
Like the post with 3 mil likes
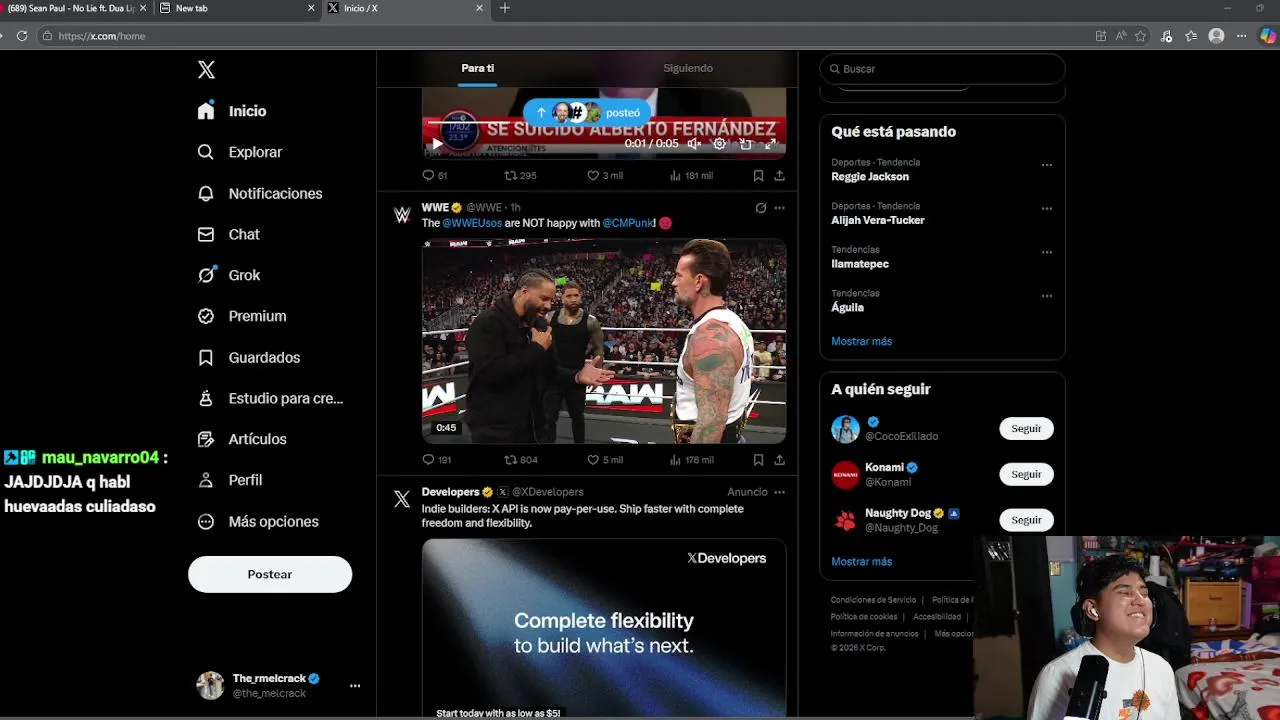(605, 175)
